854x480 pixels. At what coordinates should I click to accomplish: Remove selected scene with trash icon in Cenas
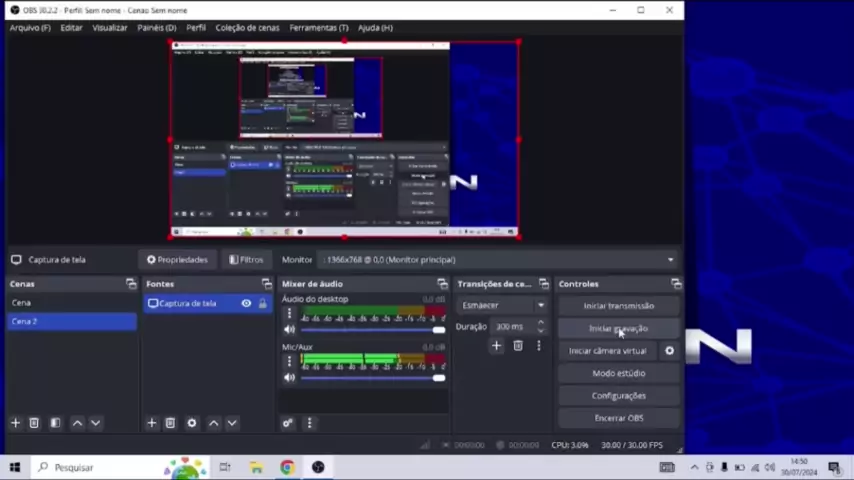[34, 423]
